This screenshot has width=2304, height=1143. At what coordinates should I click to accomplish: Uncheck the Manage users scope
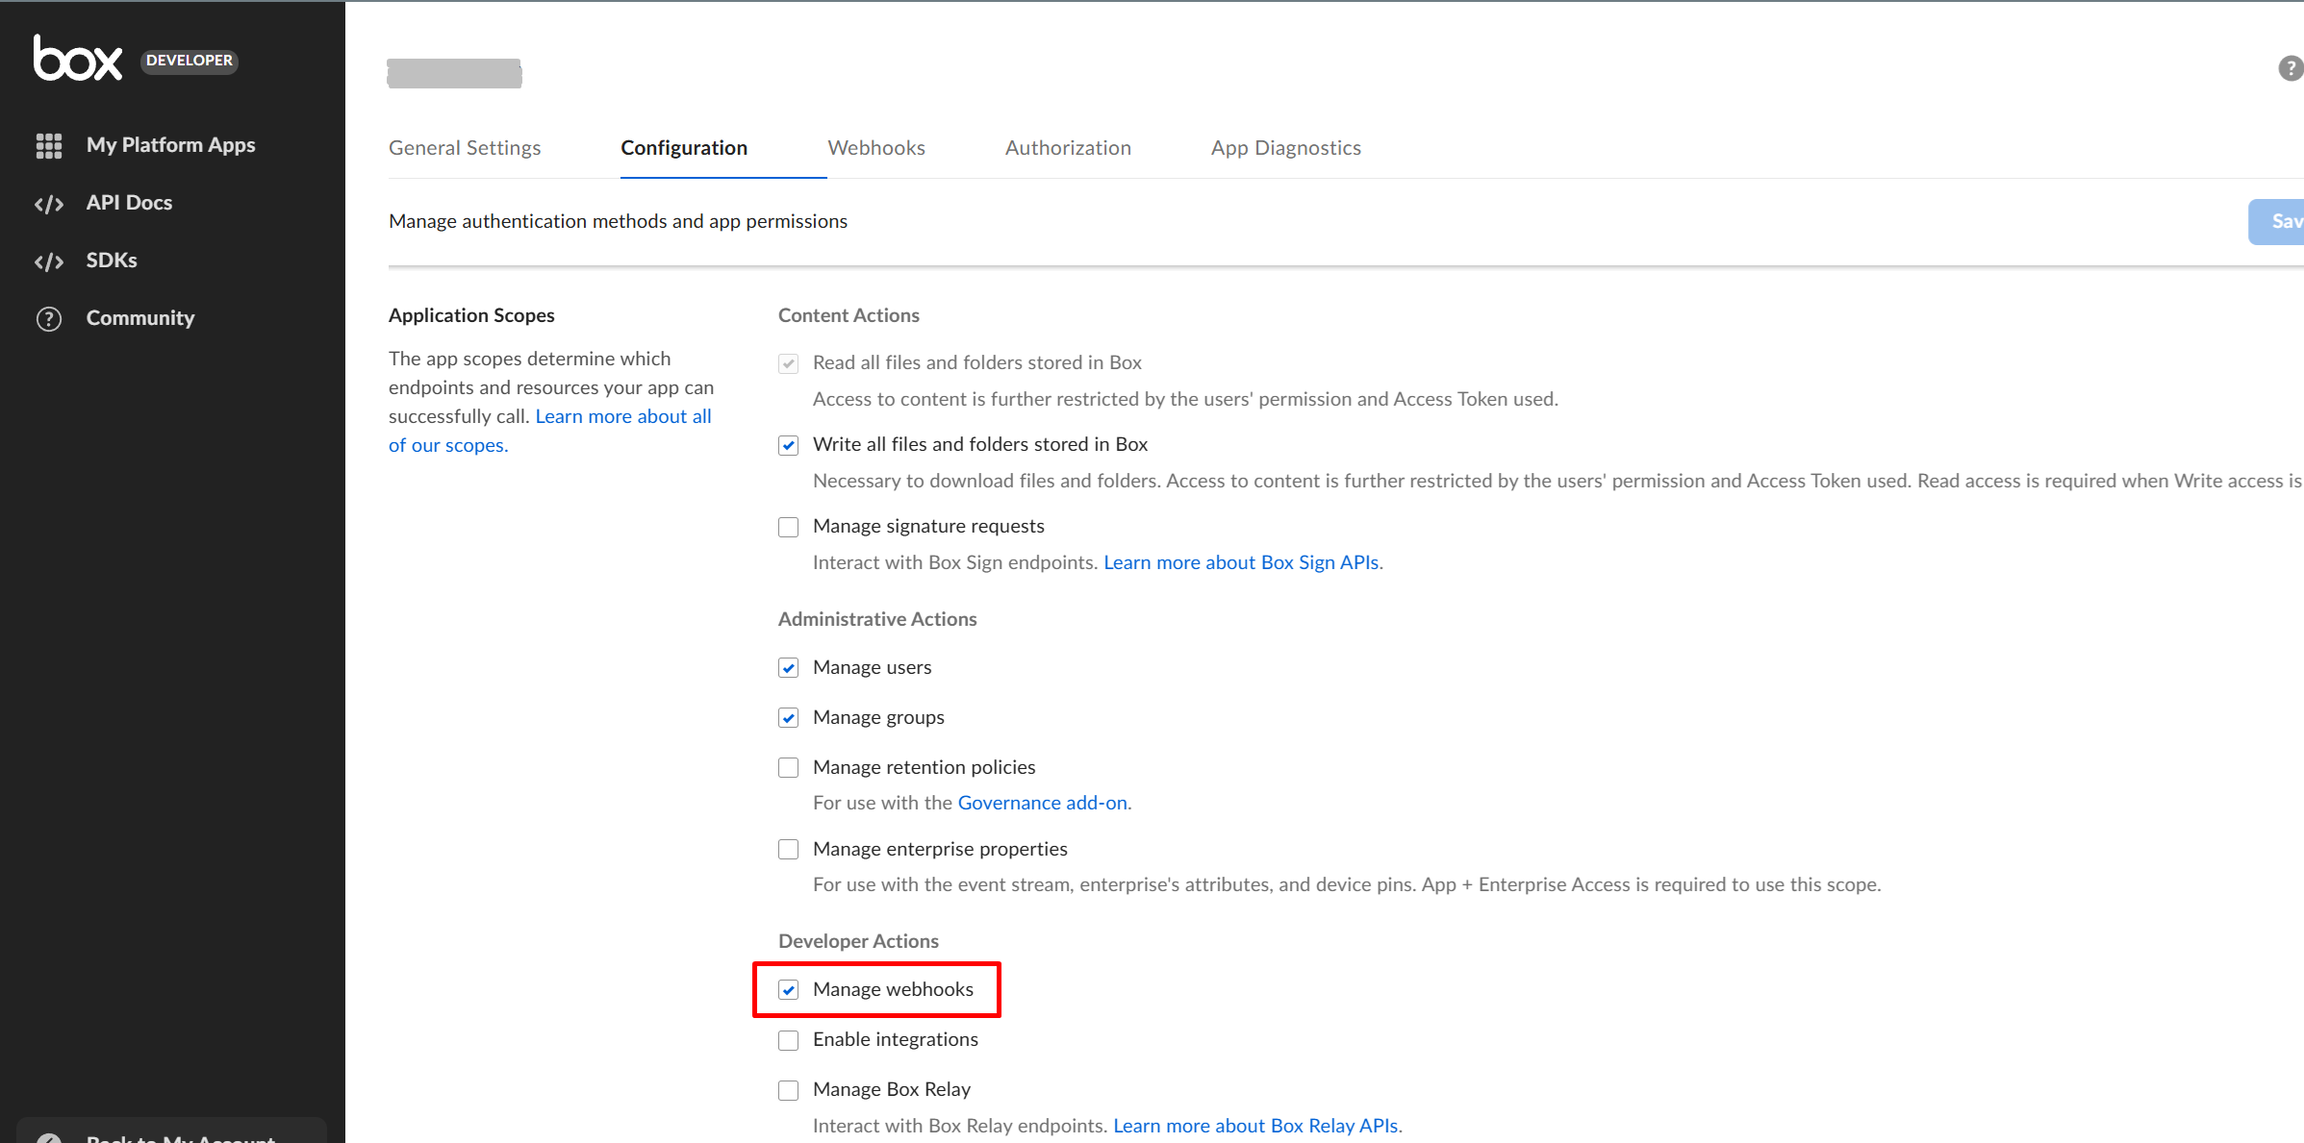click(x=788, y=668)
